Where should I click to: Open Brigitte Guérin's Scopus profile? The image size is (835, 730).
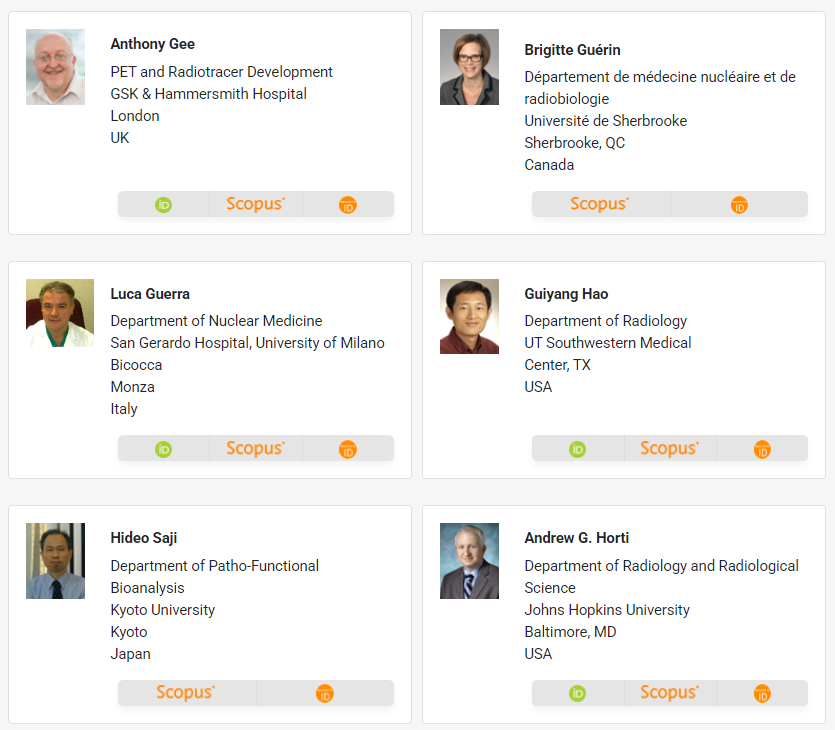click(600, 204)
